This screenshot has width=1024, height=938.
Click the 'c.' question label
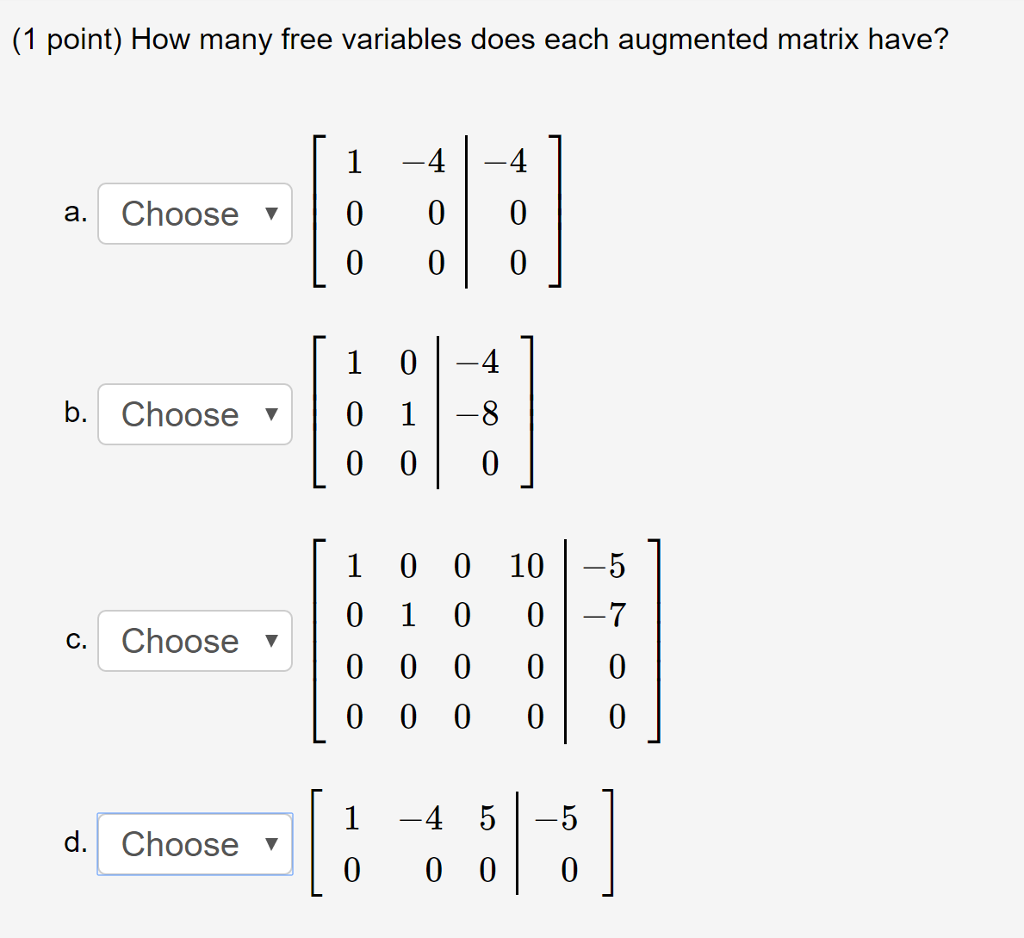(76, 640)
